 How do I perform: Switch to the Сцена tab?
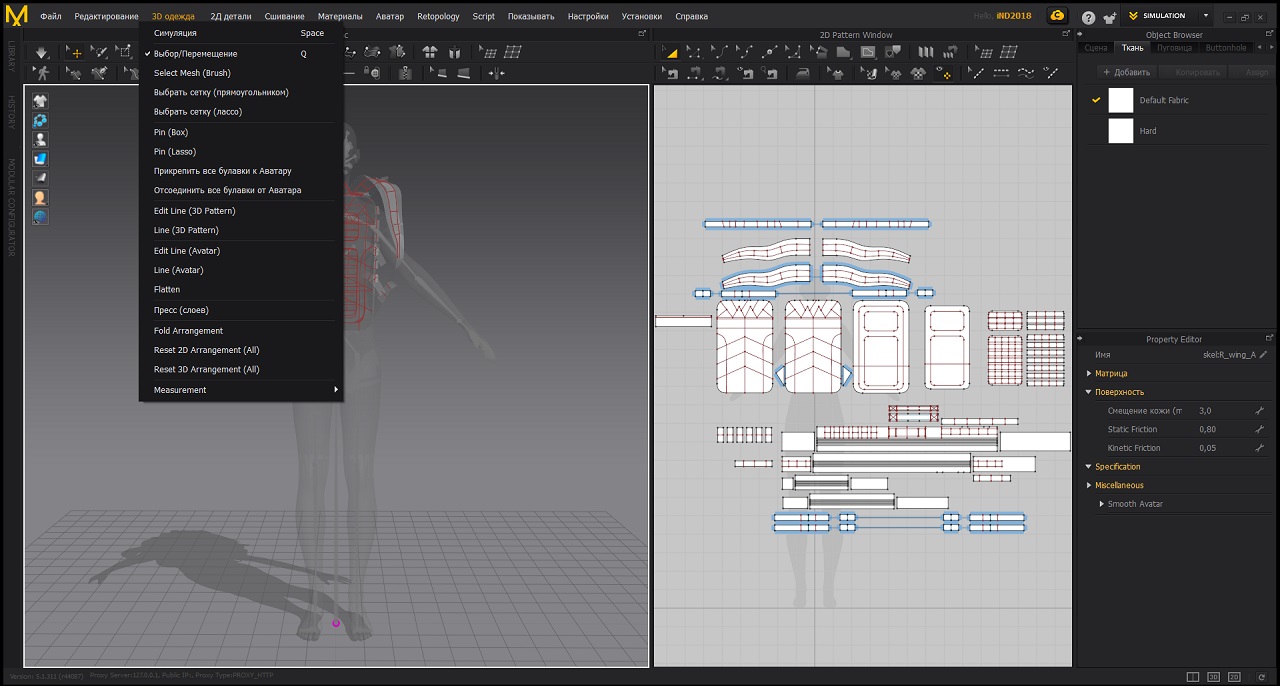click(x=1095, y=48)
